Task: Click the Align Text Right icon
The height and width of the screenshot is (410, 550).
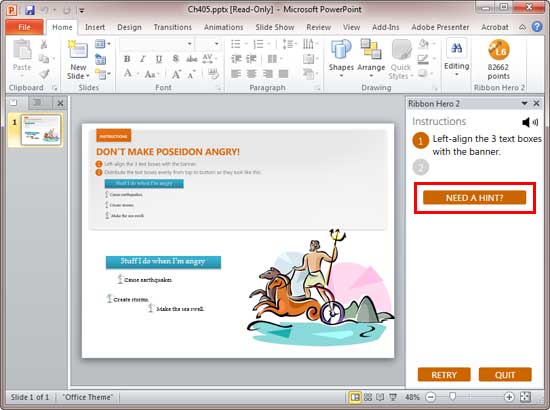Action: point(267,74)
